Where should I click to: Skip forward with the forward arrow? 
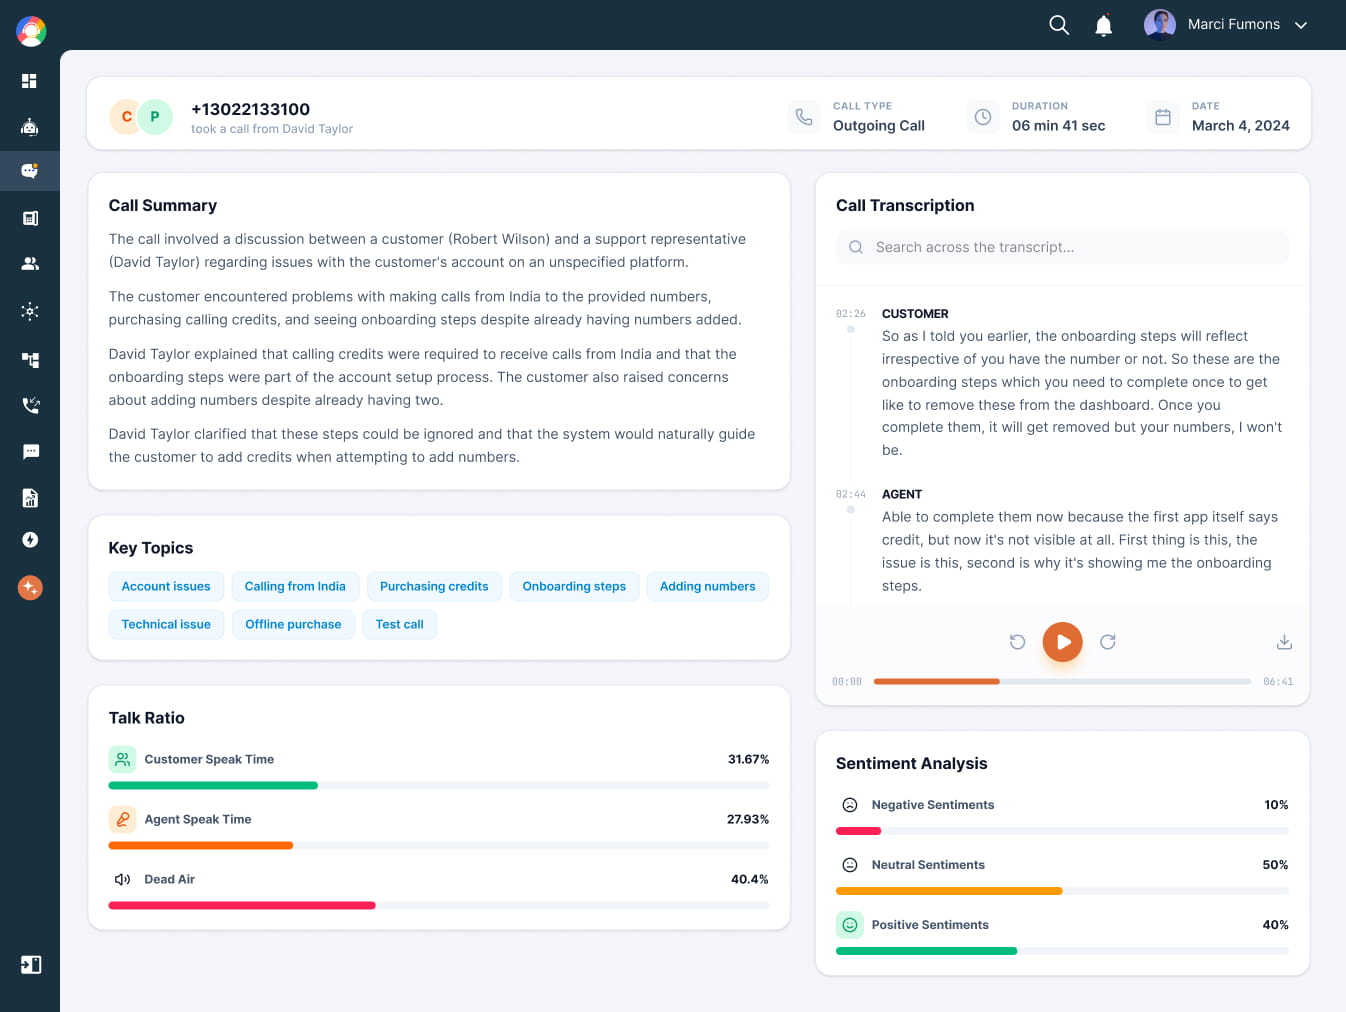point(1108,642)
